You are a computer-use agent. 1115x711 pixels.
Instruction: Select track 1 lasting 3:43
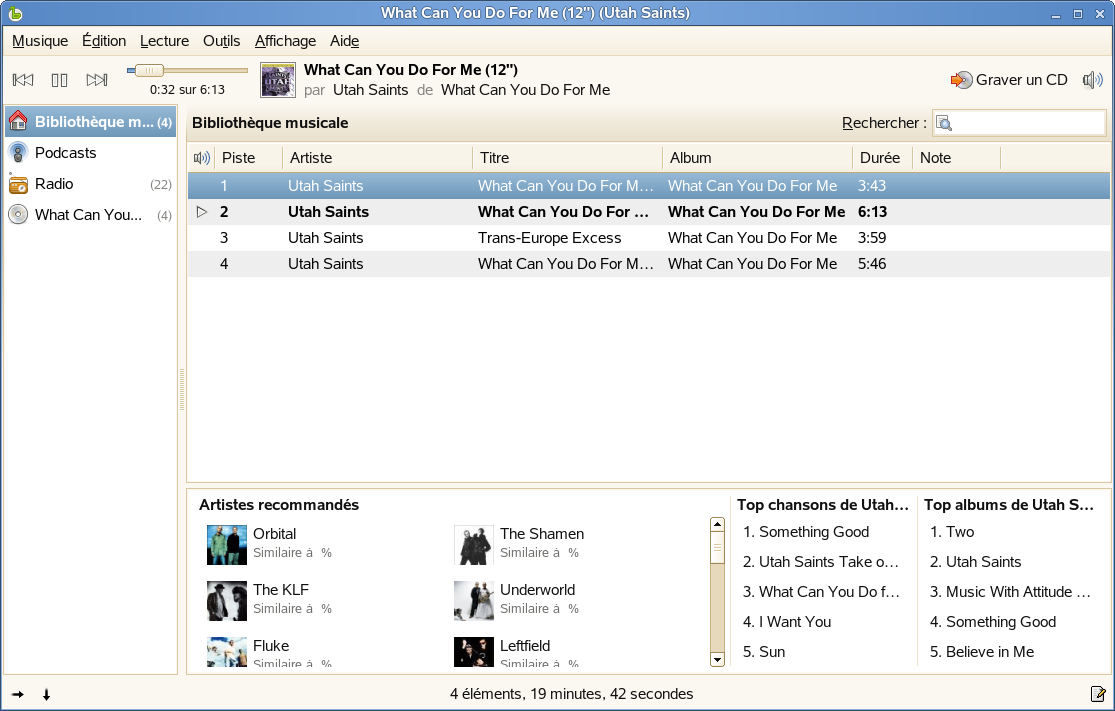pyautogui.click(x=649, y=186)
